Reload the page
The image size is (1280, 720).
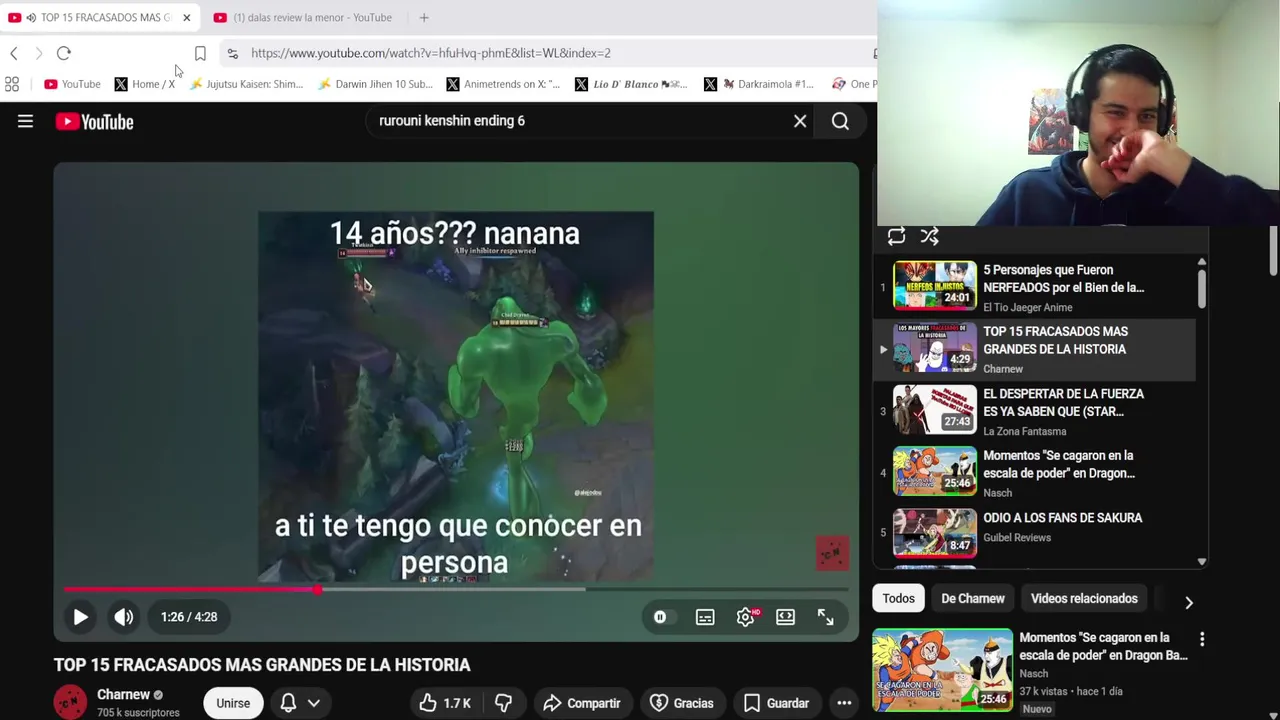pos(64,53)
